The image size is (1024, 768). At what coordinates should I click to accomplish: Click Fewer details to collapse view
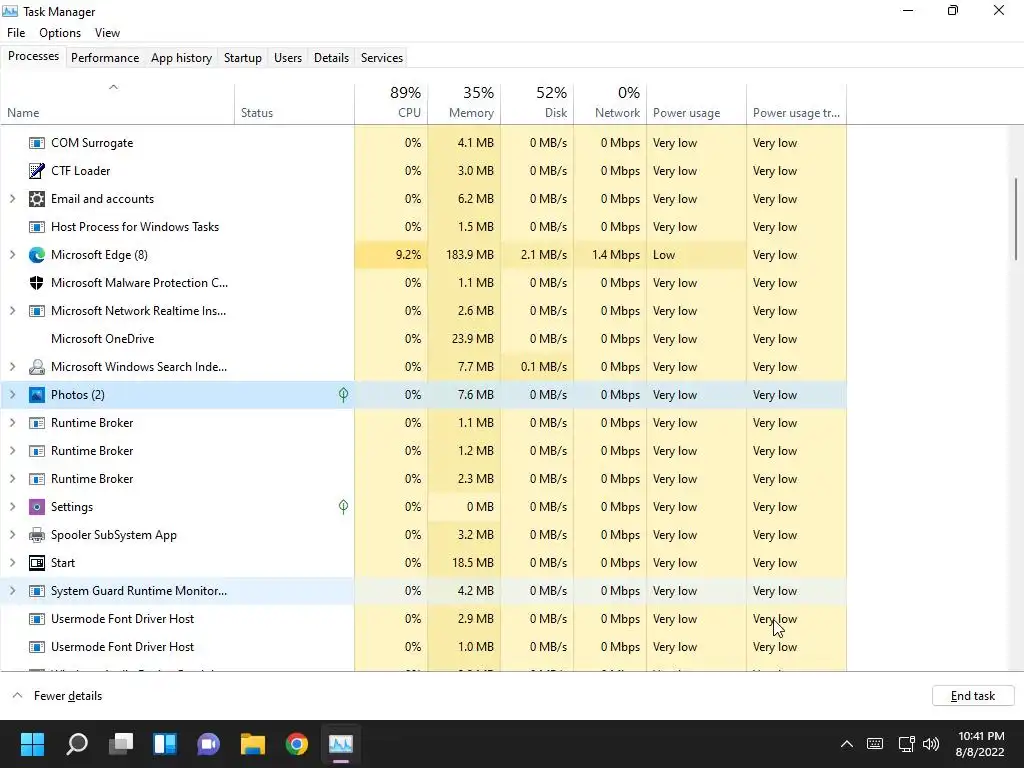[x=57, y=696]
